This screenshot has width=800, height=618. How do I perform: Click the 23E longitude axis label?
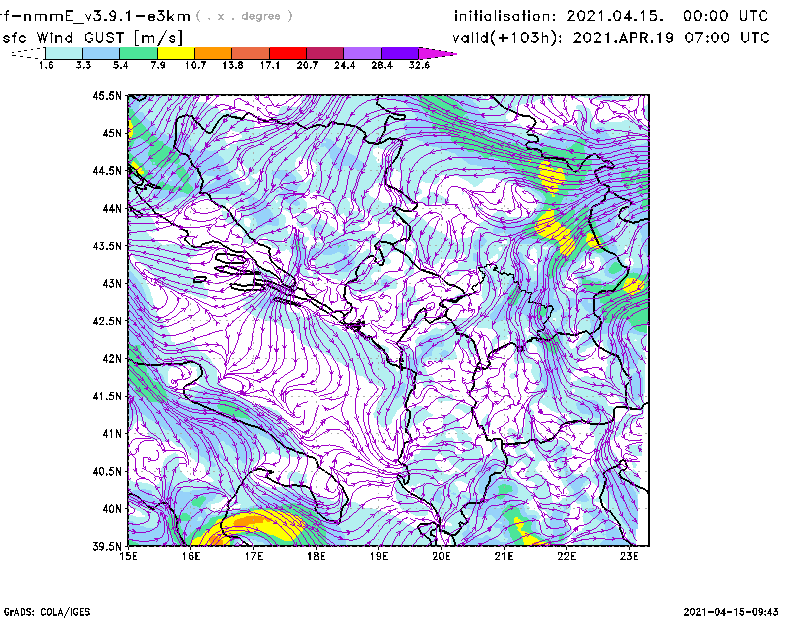tap(630, 556)
